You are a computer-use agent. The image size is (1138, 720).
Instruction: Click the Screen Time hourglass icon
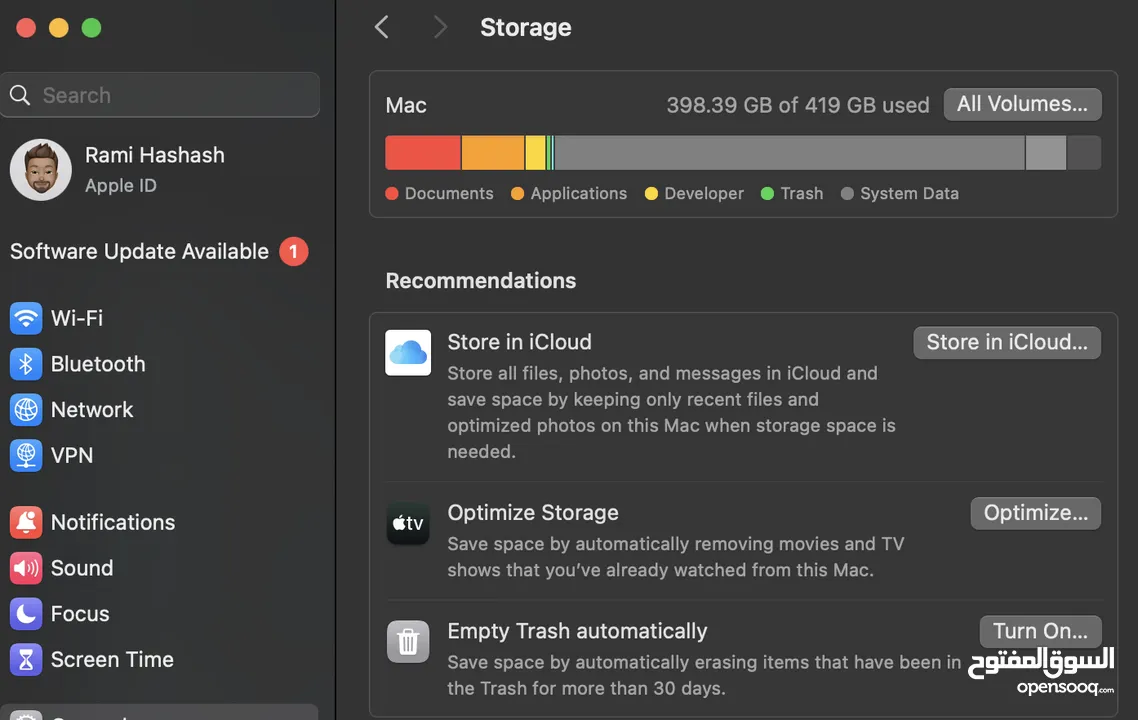[26, 660]
